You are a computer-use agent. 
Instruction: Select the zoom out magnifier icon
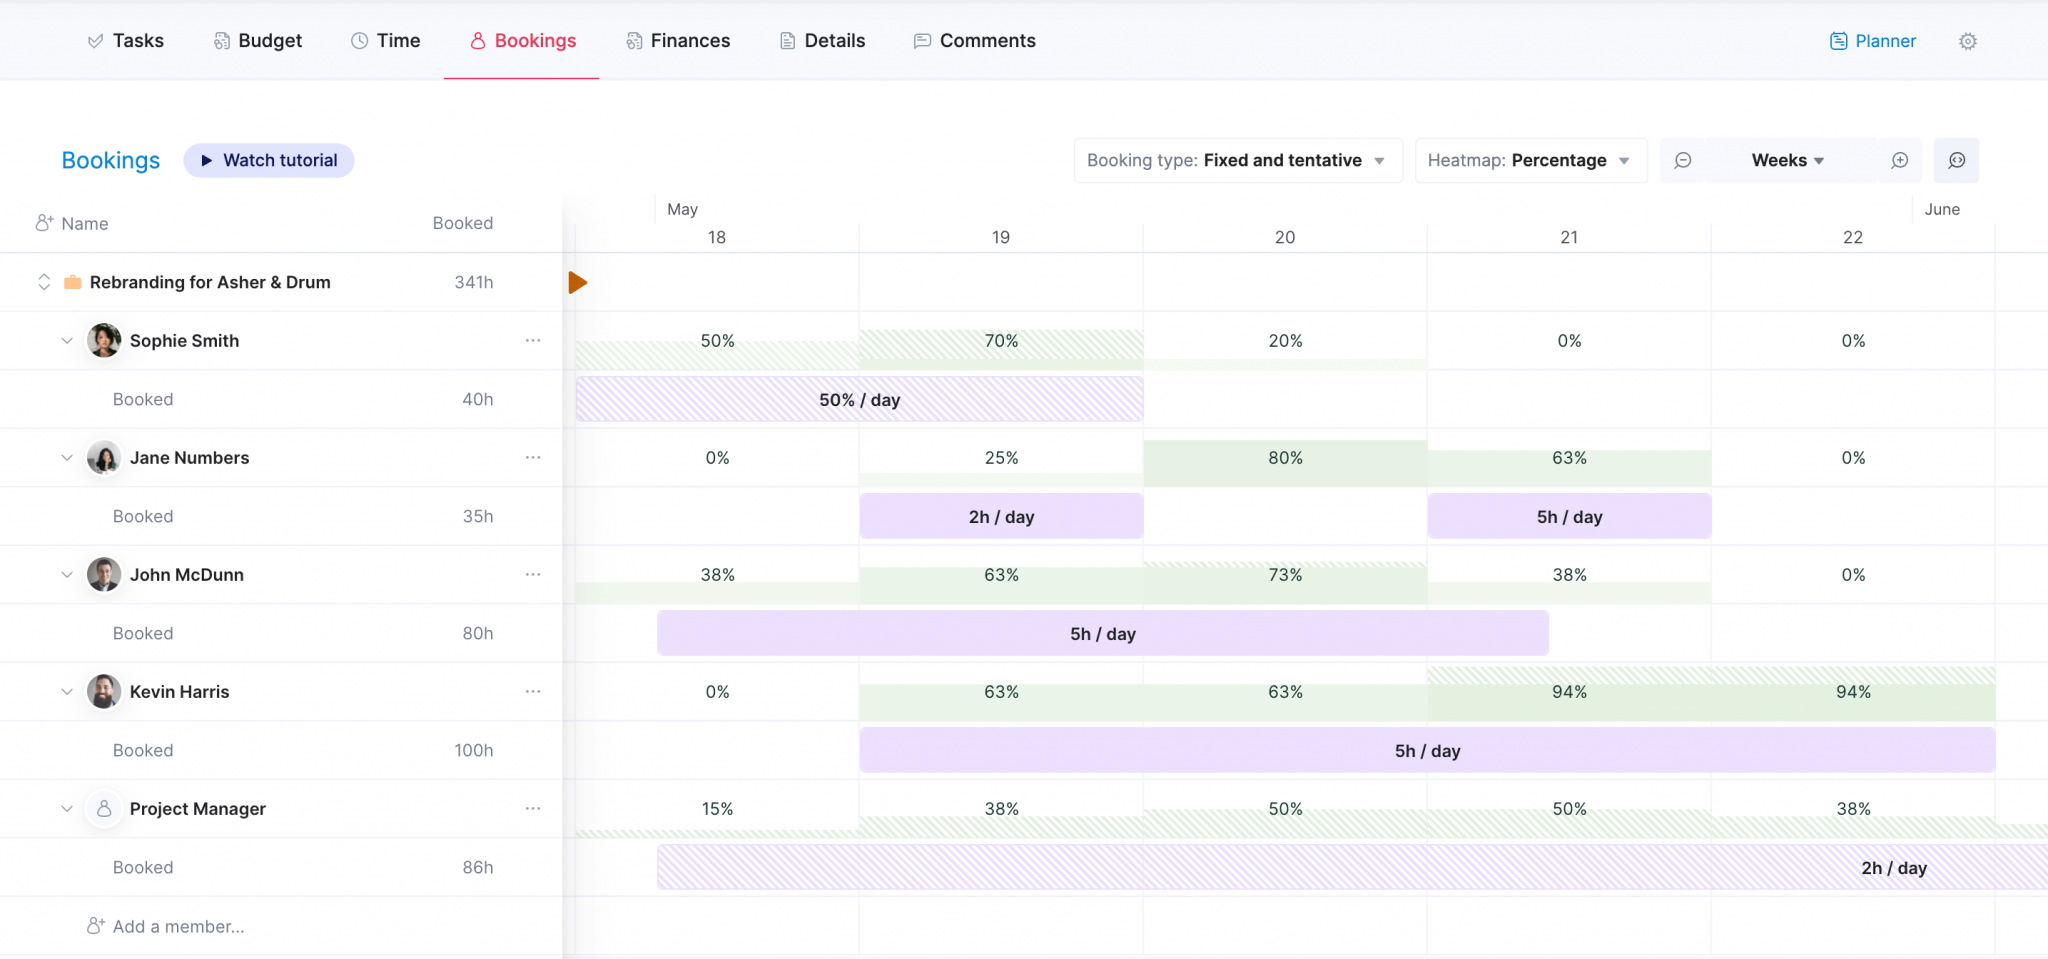(1684, 160)
